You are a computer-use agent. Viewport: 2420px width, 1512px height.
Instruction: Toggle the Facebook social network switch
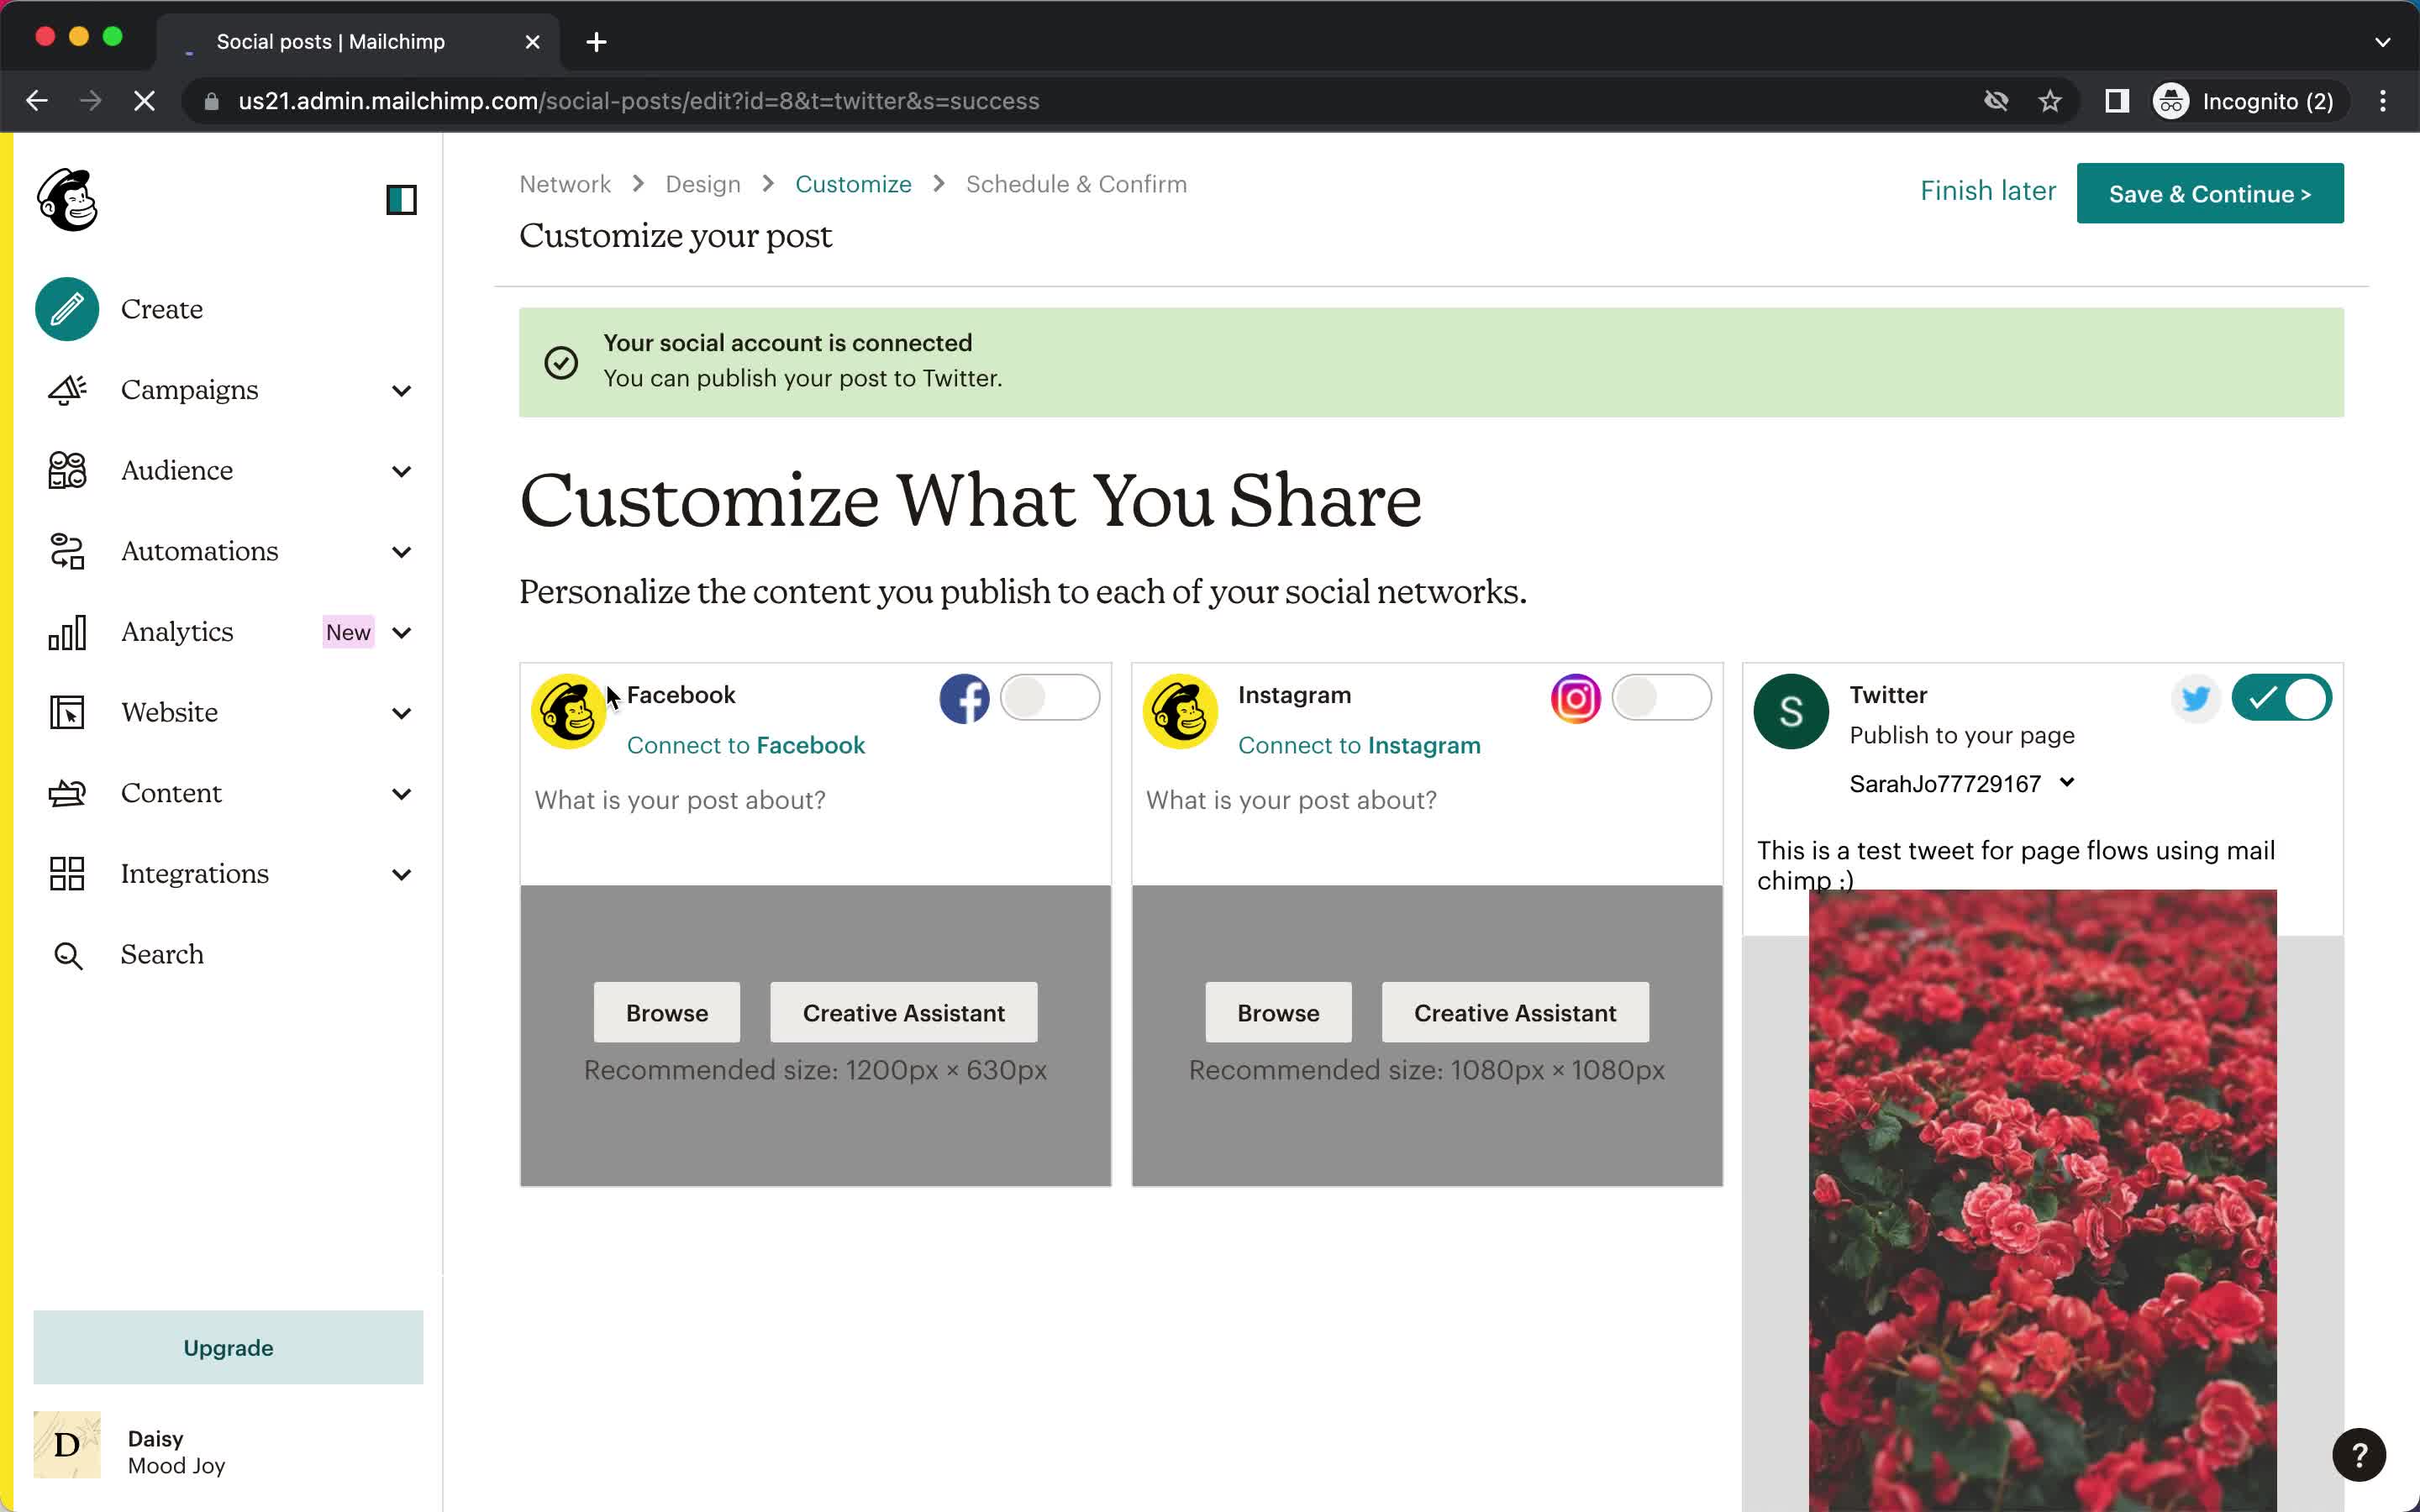point(1049,696)
